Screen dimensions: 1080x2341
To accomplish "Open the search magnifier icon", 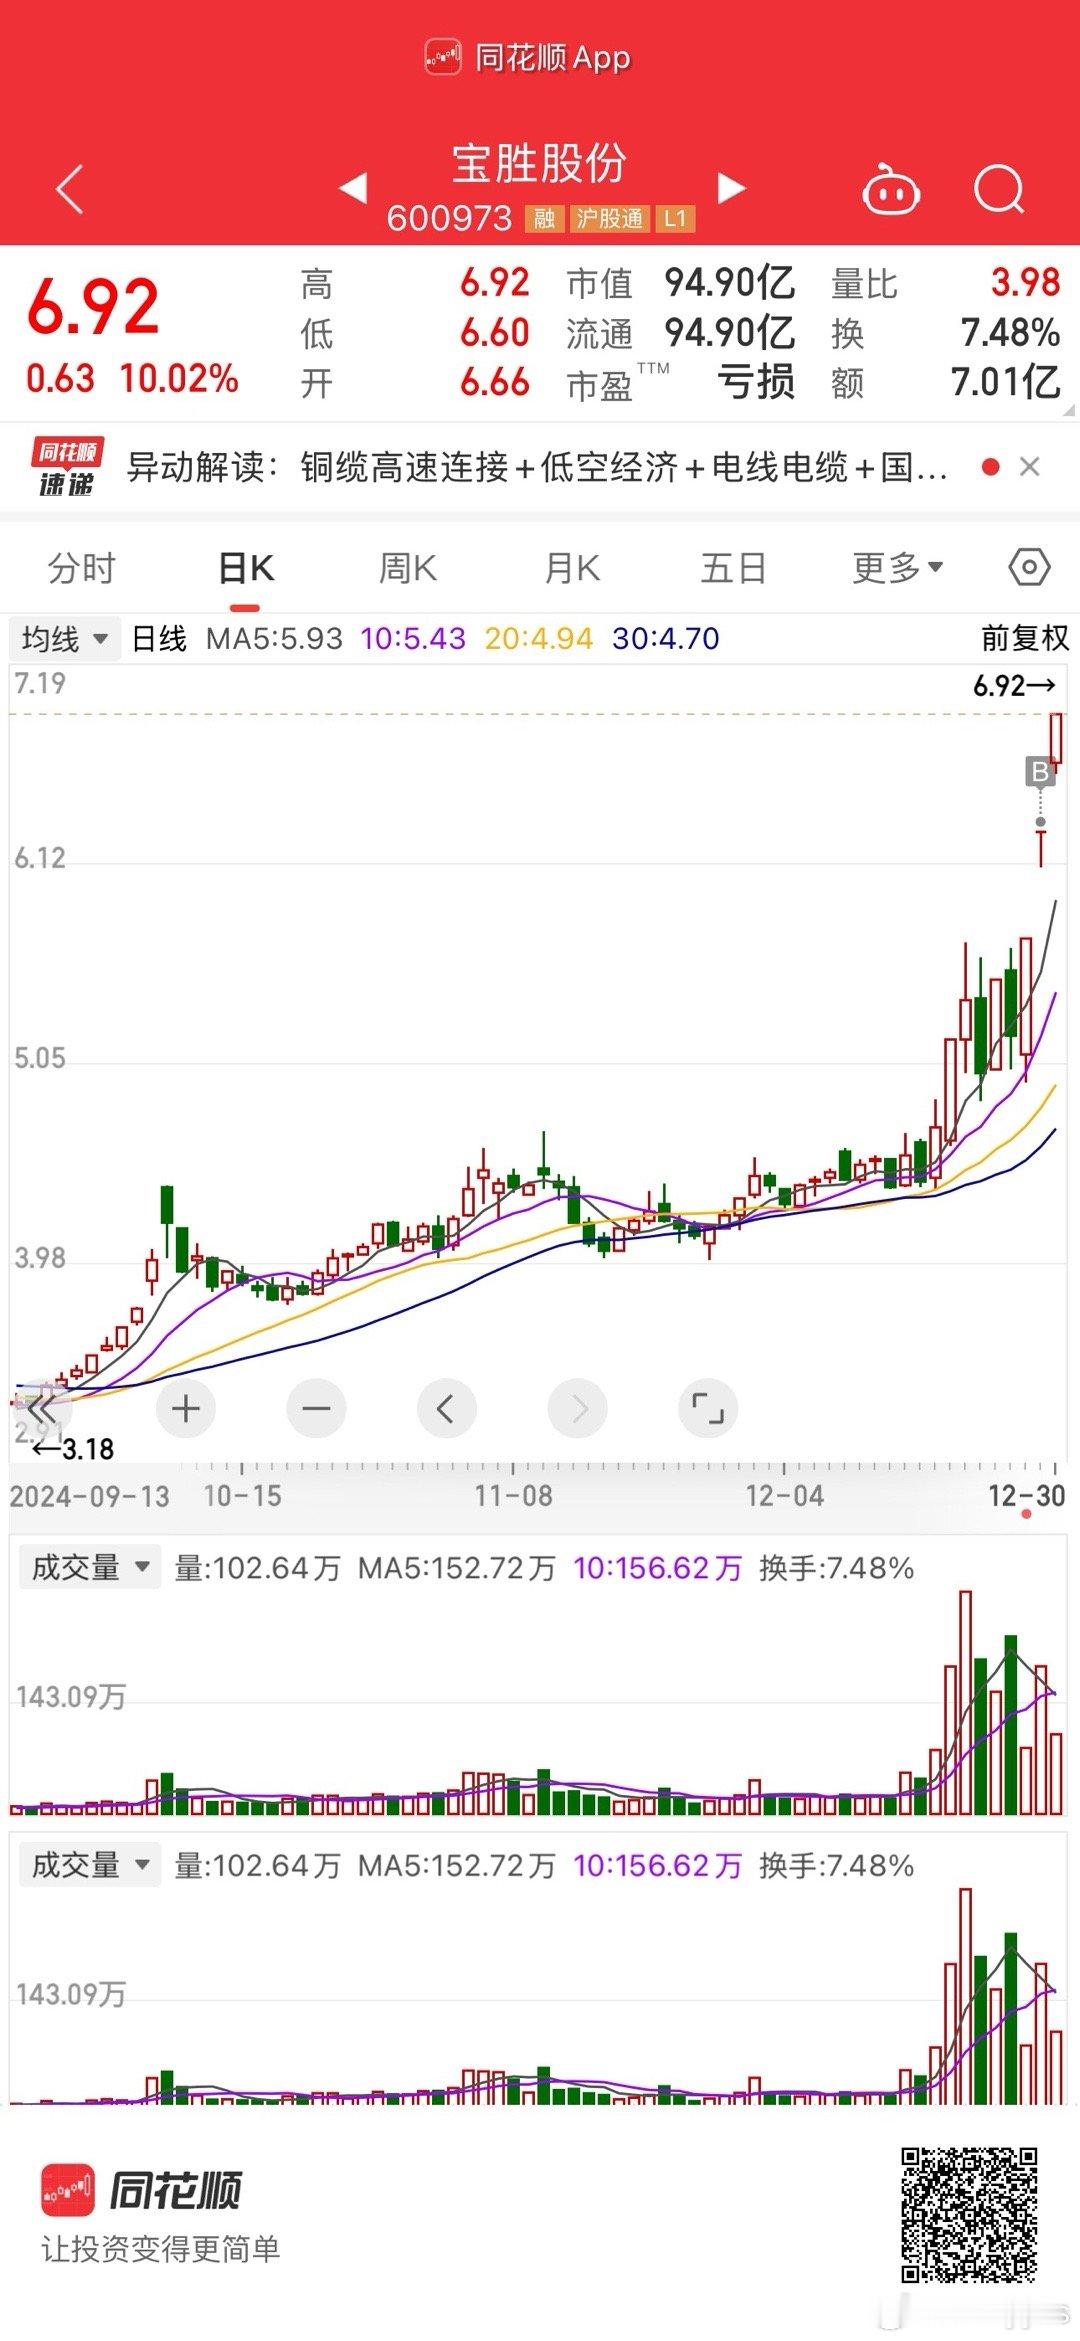I will pyautogui.click(x=999, y=189).
